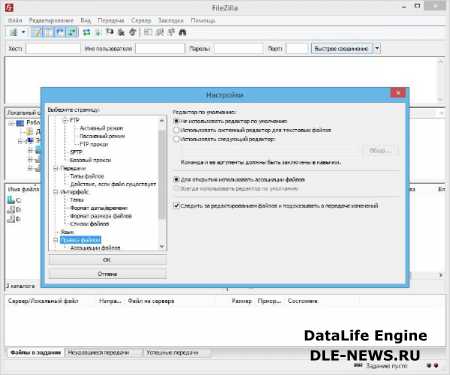Open the Закладки menu
The image size is (450, 375).
pos(171,20)
